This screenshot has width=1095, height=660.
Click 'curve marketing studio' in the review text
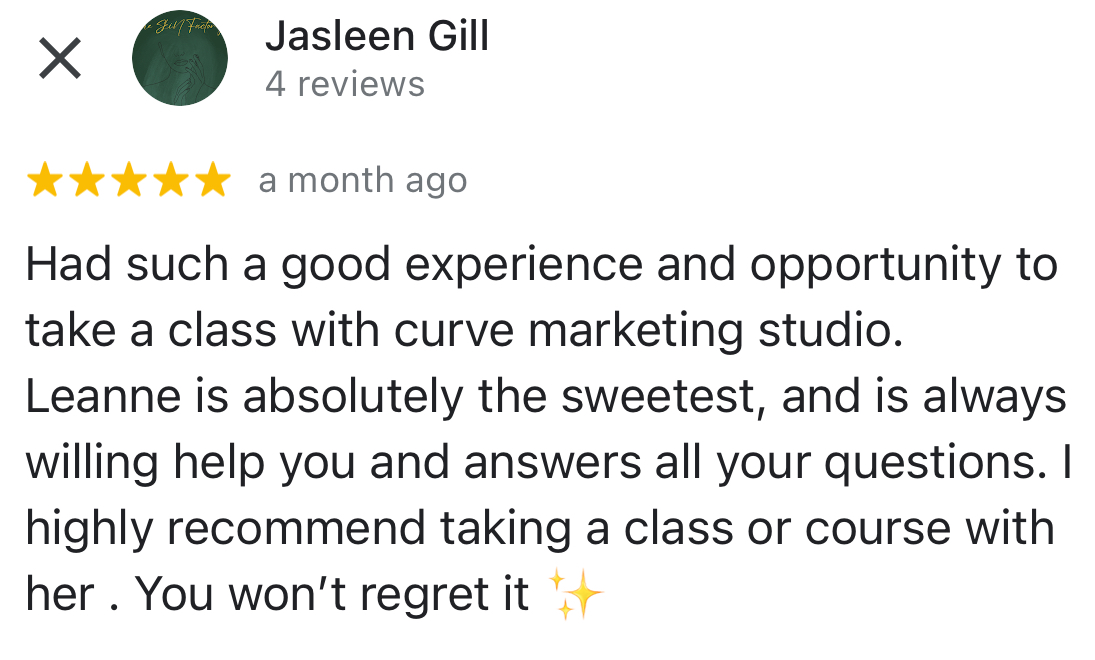[648, 331]
